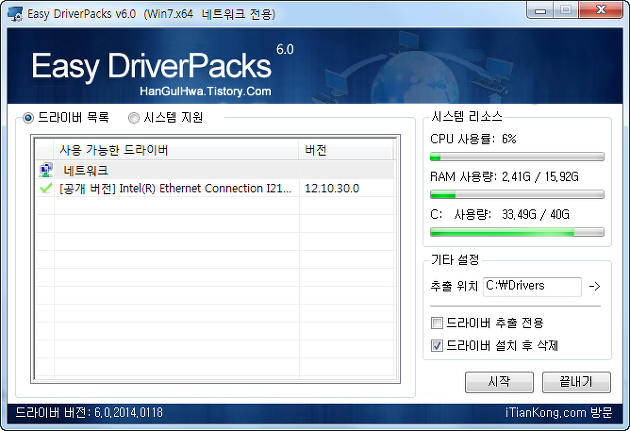
Task: Click the C: drive usage progress bar
Action: [517, 232]
